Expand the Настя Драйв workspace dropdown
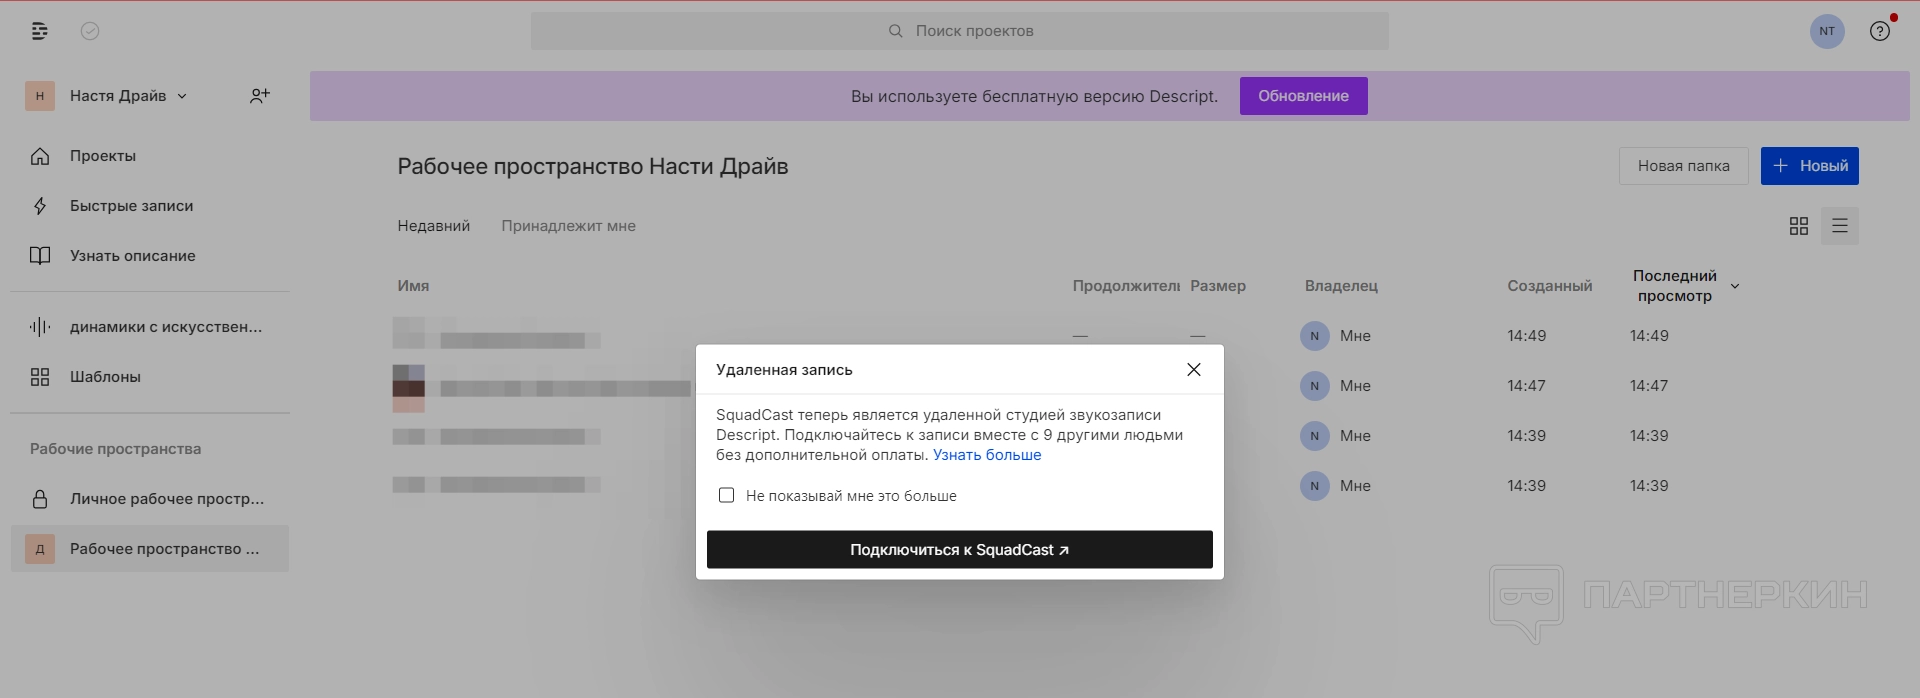Image resolution: width=1920 pixels, height=698 pixels. tap(182, 96)
